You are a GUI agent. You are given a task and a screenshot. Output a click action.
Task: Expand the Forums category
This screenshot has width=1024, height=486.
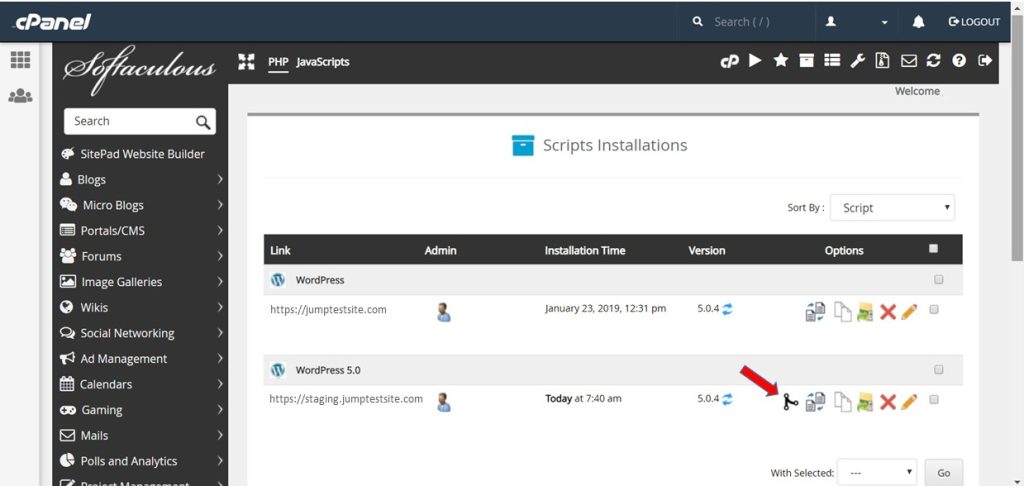tap(141, 256)
